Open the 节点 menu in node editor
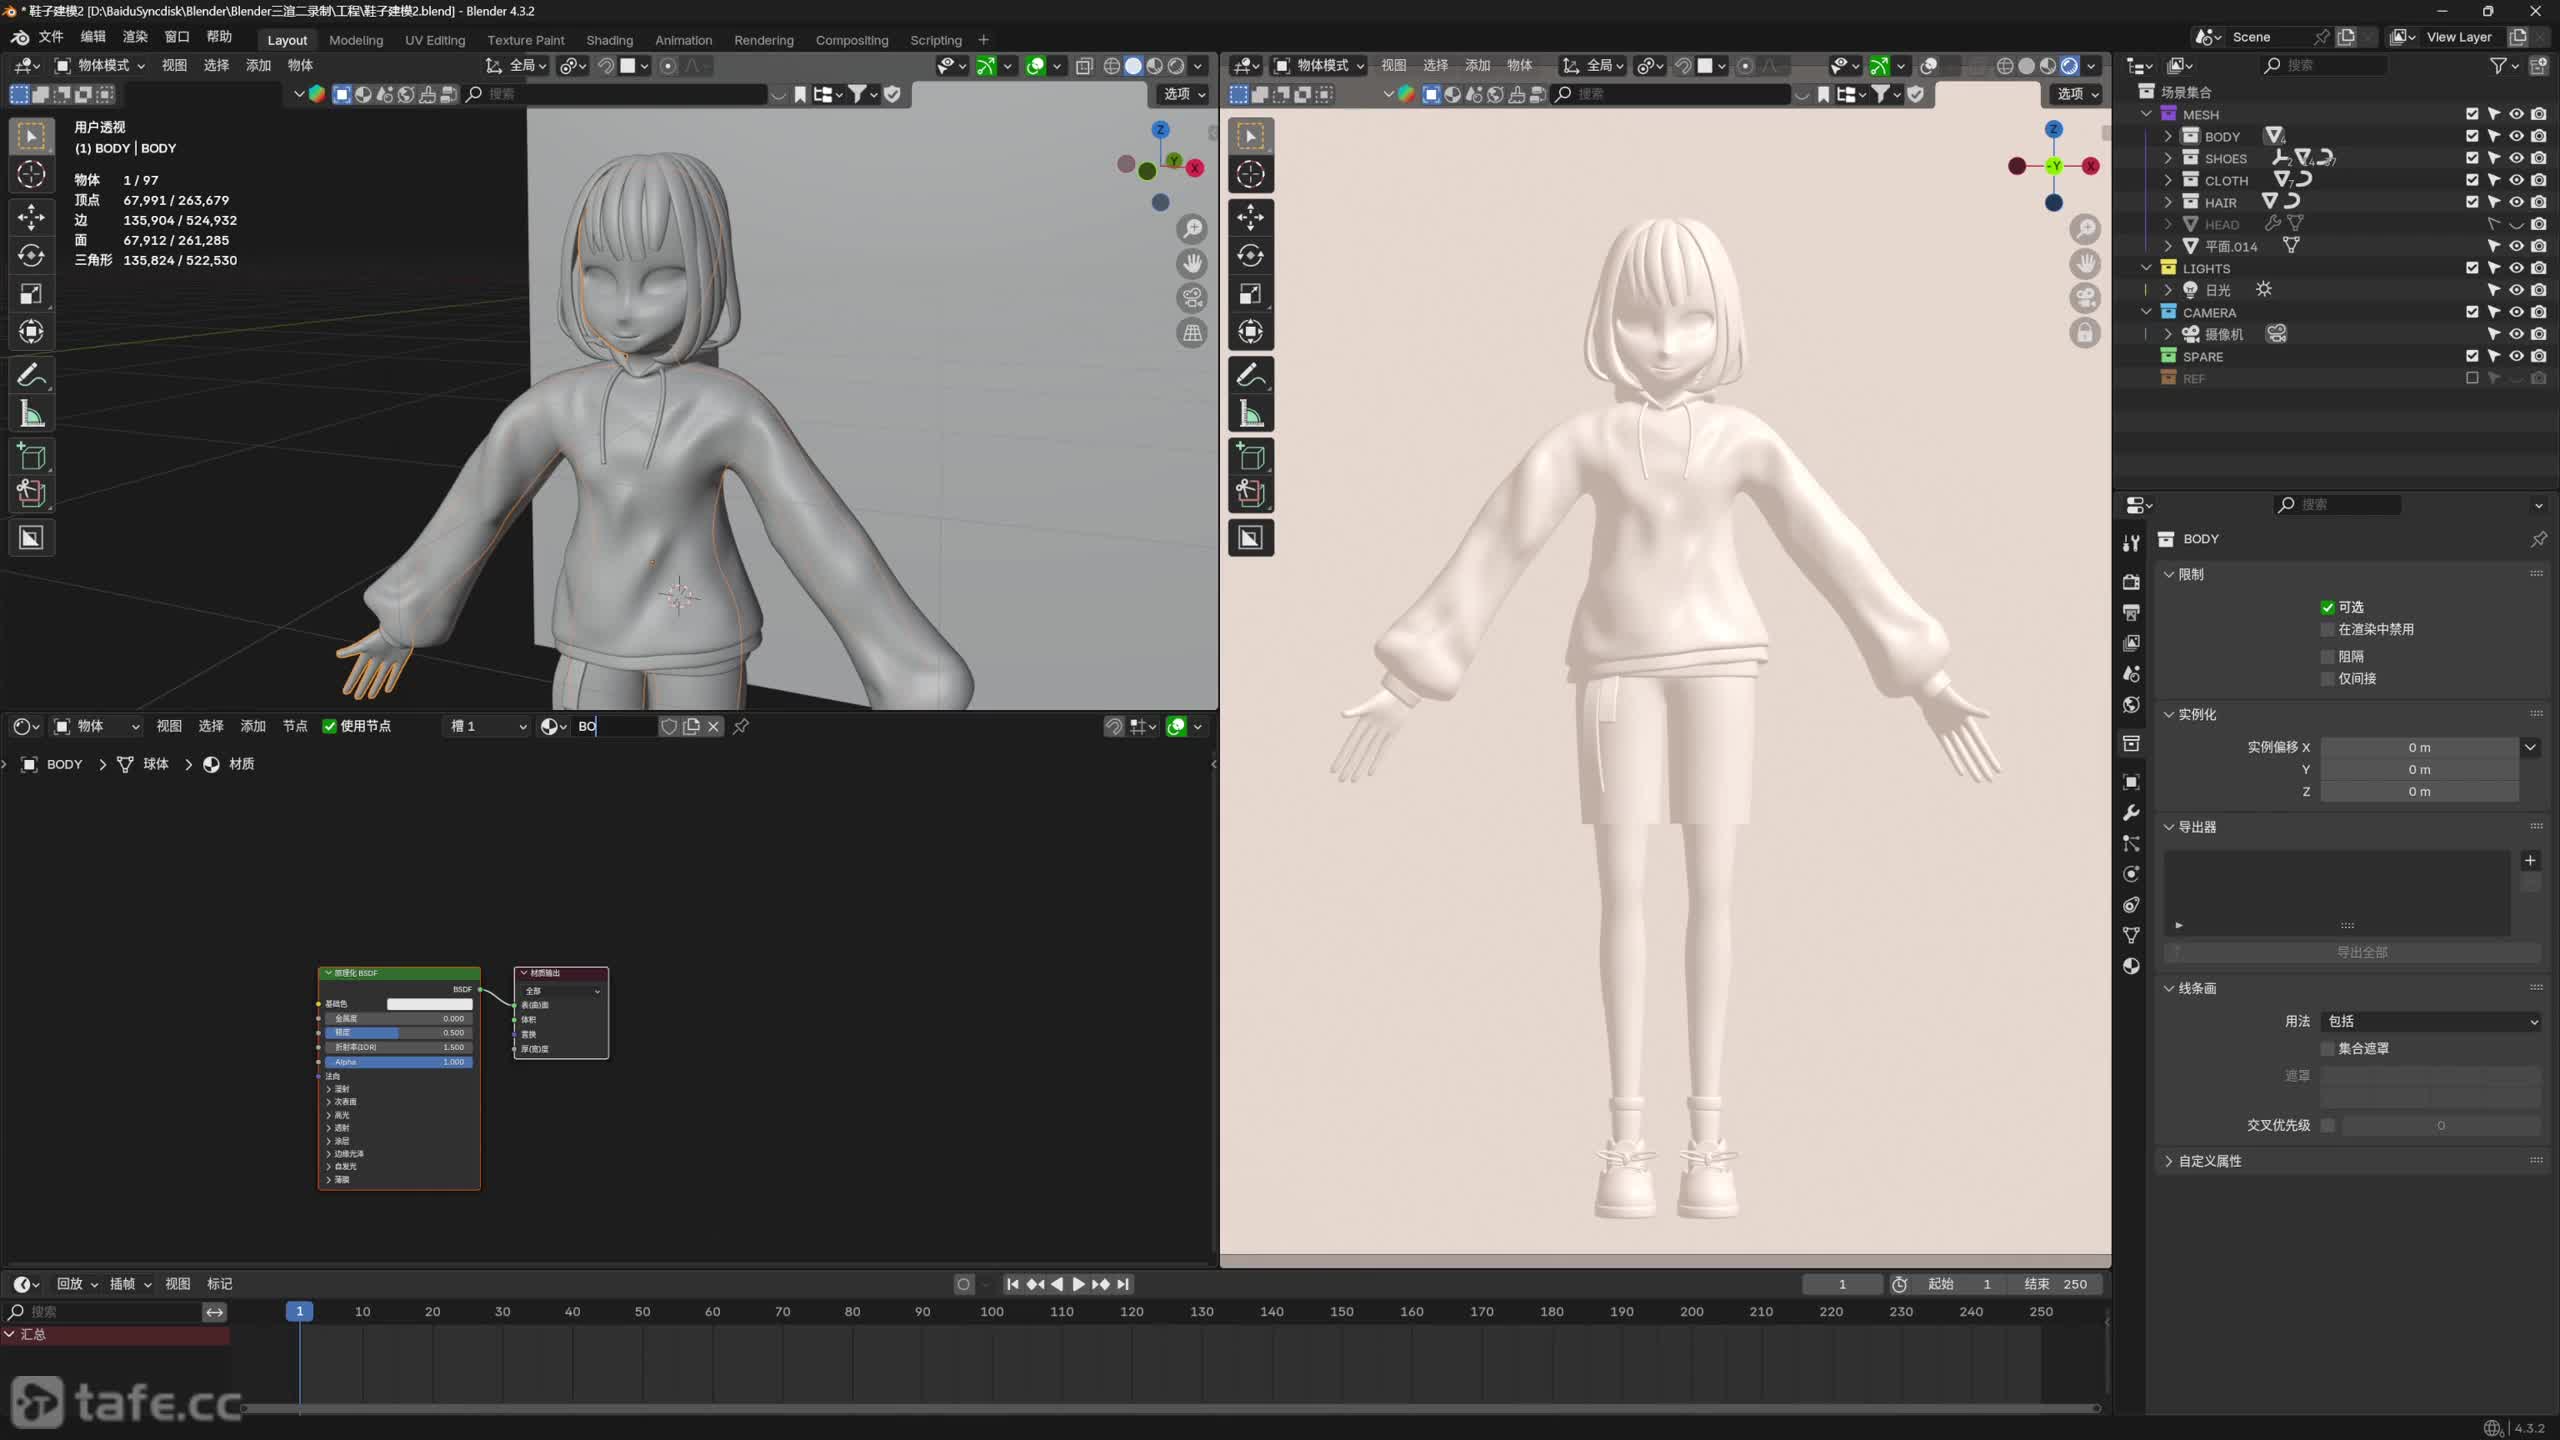The width and height of the screenshot is (2560, 1440). click(x=295, y=727)
